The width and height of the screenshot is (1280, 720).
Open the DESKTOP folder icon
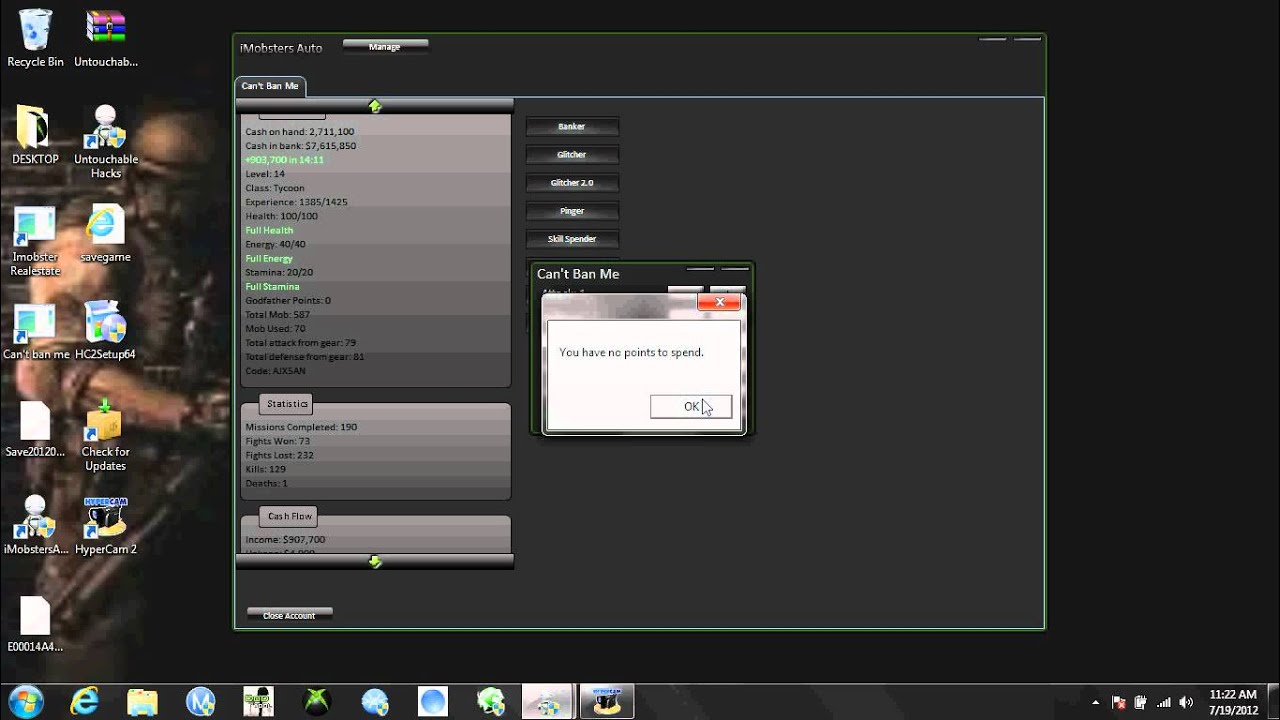pyautogui.click(x=35, y=136)
